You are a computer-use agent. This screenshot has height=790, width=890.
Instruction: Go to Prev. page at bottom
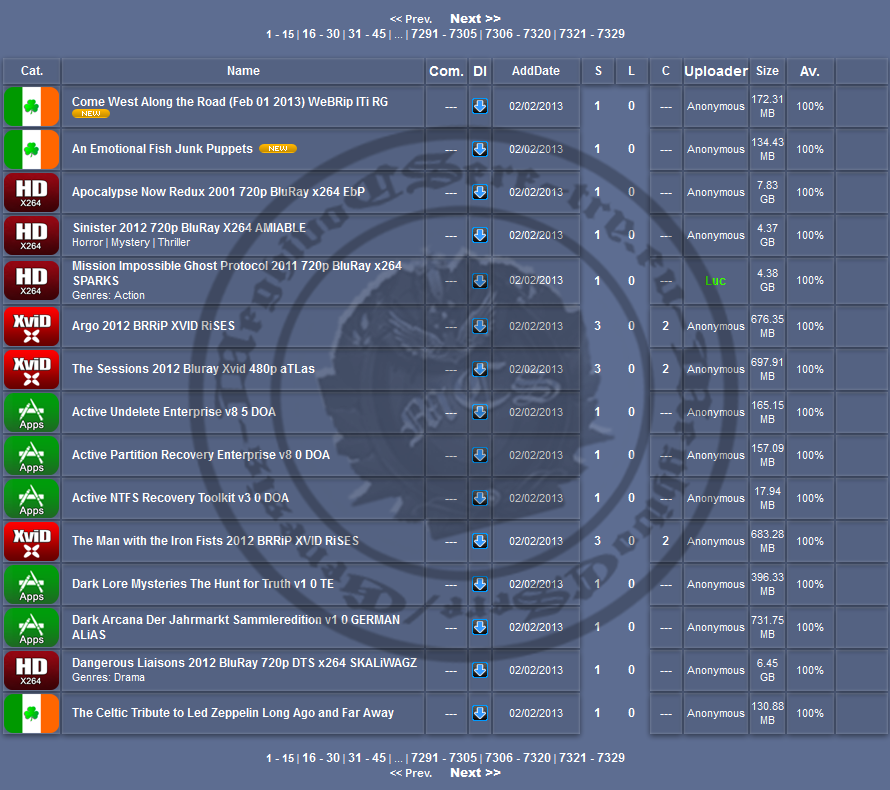(x=410, y=774)
